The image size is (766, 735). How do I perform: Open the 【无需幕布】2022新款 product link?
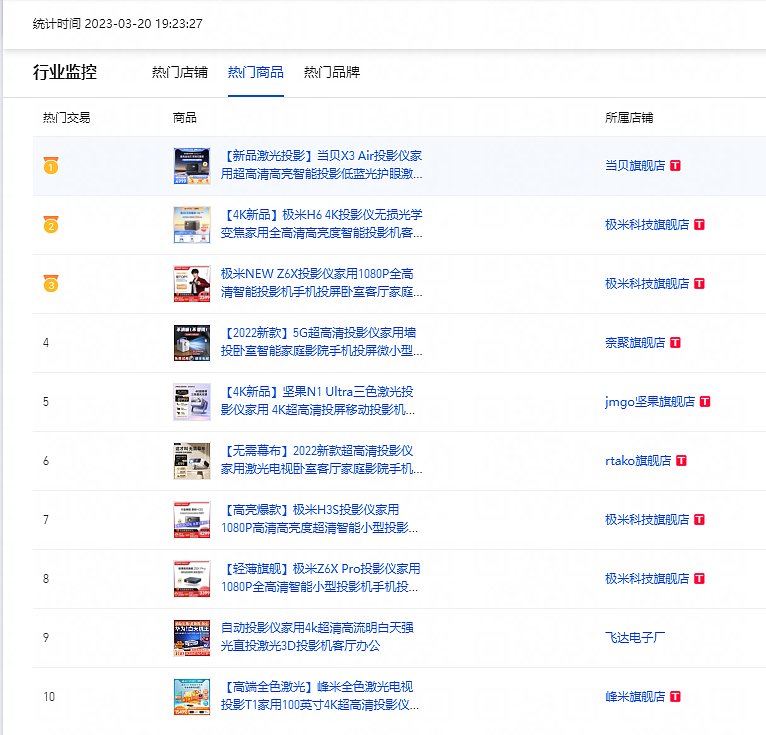click(321, 460)
